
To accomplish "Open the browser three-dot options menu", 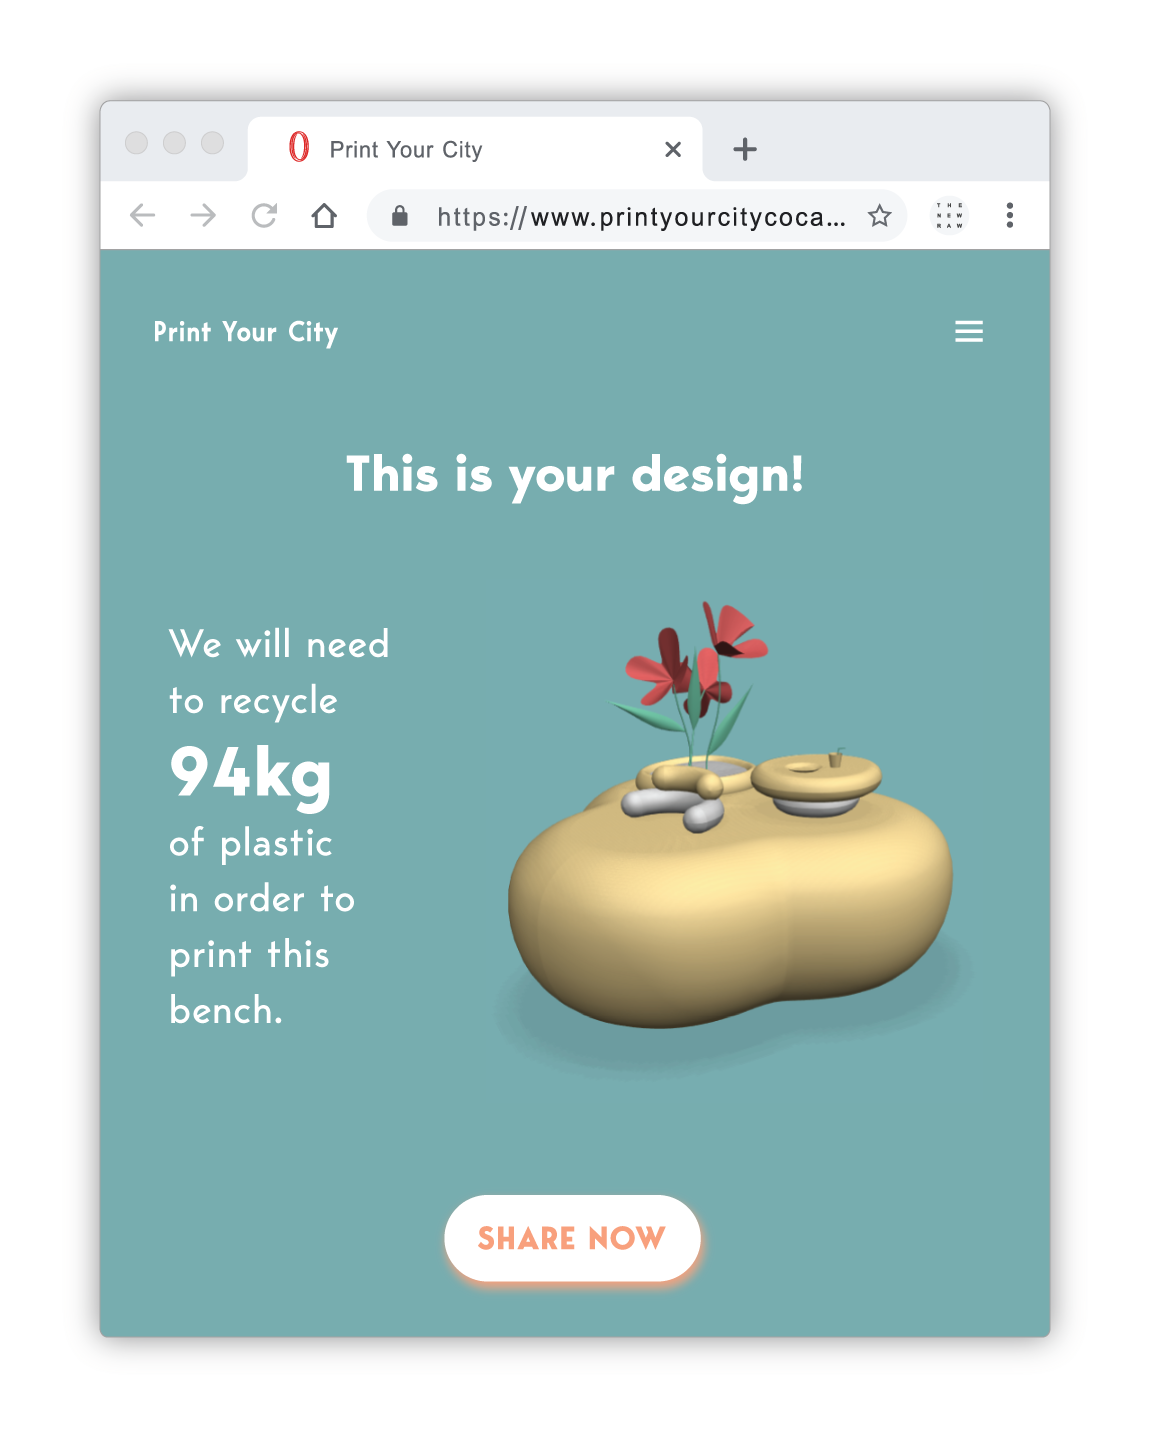I will (1010, 215).
